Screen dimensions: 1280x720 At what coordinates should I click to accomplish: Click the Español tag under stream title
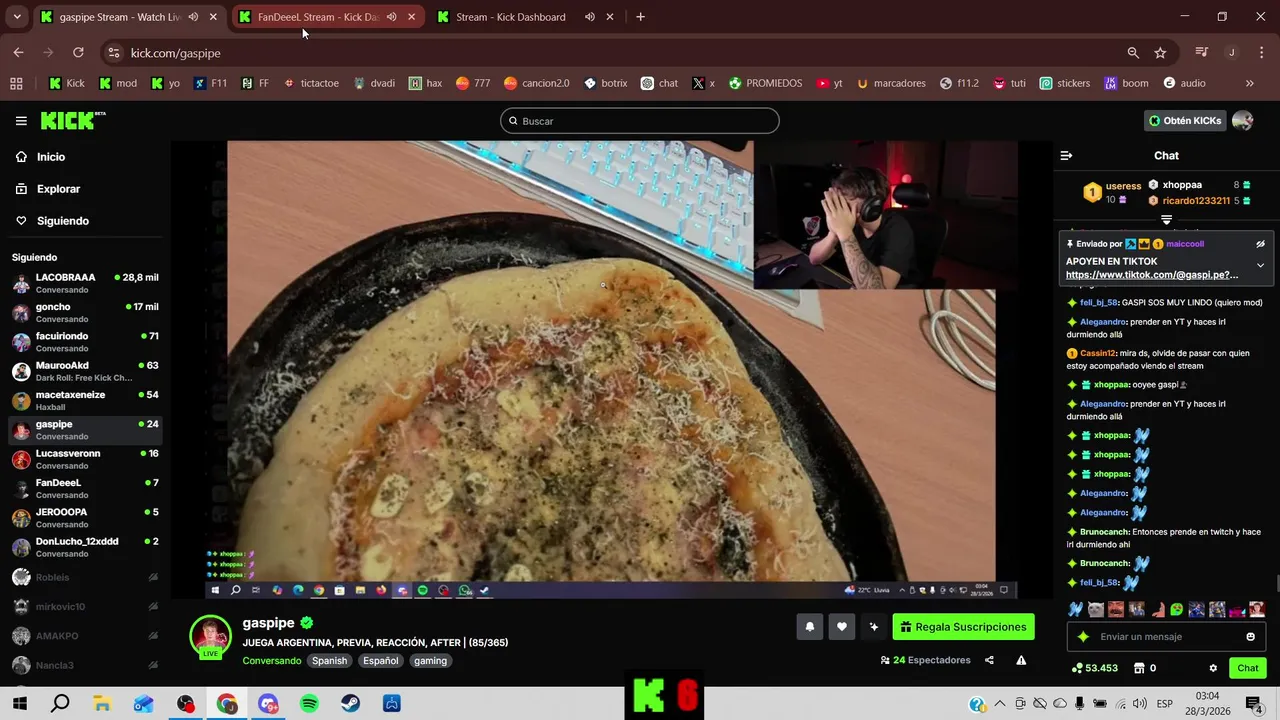(380, 661)
